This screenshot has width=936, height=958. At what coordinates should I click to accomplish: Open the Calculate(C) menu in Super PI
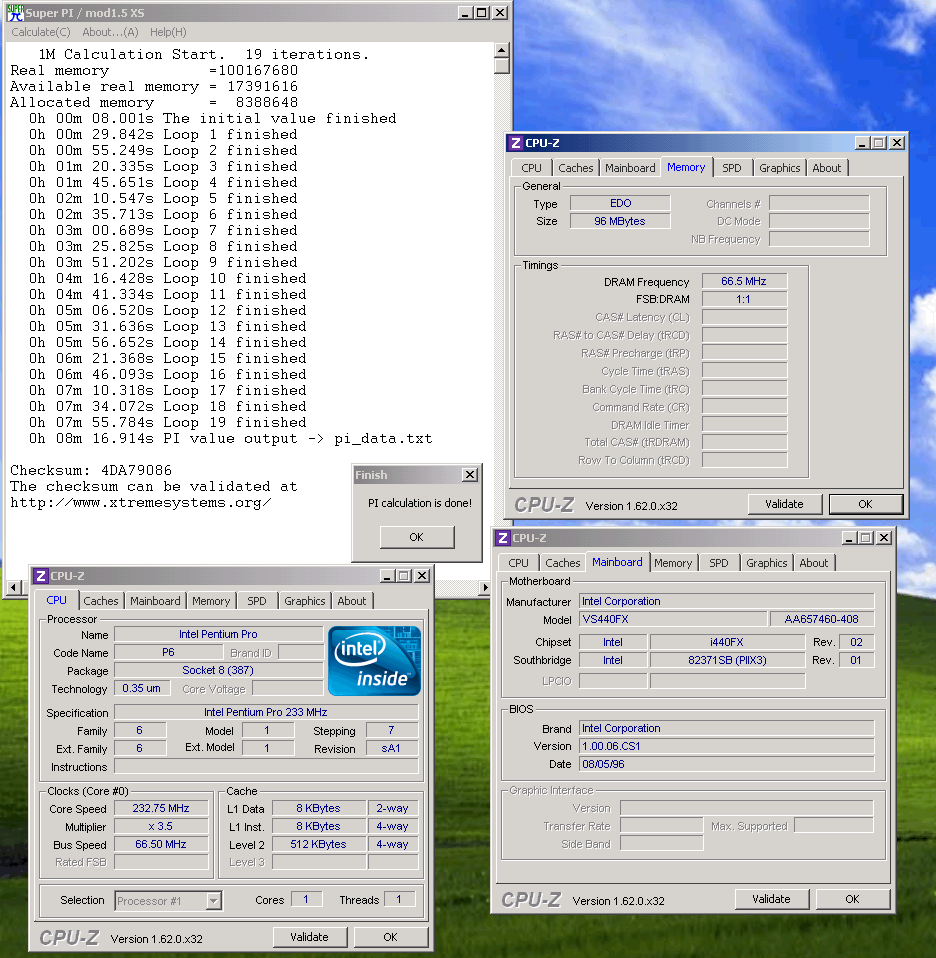[x=40, y=32]
